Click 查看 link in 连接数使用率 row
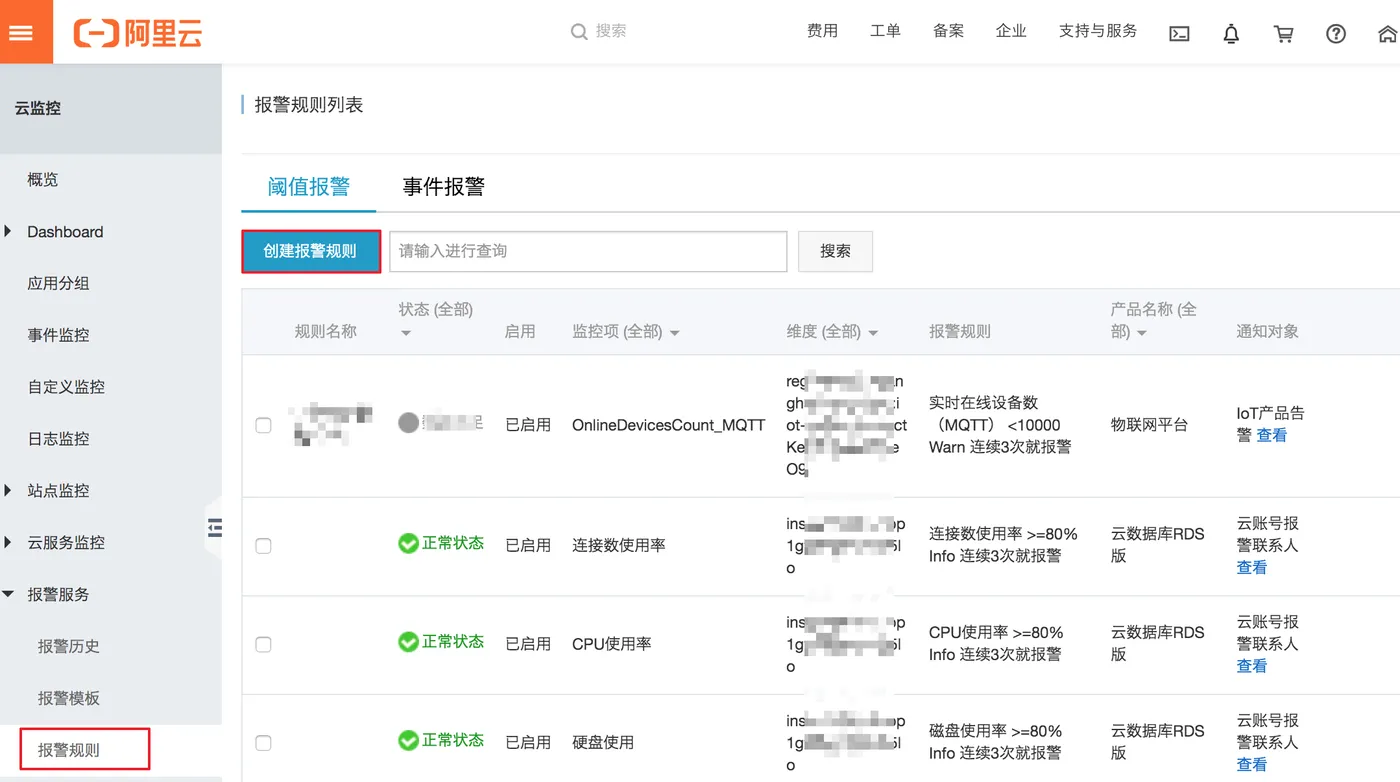Image resolution: width=1400 pixels, height=782 pixels. click(1252, 567)
